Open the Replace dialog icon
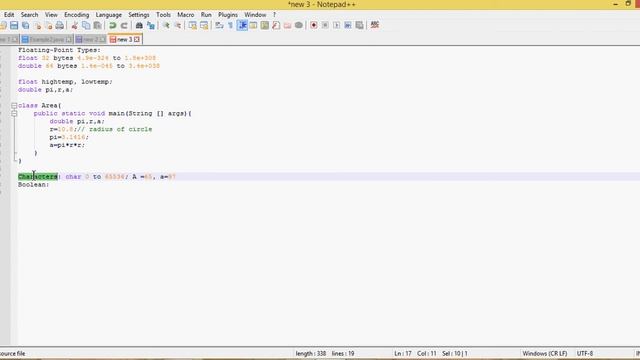Screen dimensions: 640x360 pyautogui.click(x=151, y=25)
